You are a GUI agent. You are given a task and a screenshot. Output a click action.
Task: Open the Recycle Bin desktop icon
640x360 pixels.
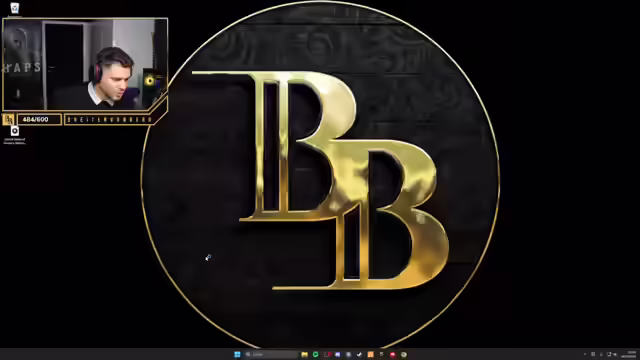coord(15,8)
